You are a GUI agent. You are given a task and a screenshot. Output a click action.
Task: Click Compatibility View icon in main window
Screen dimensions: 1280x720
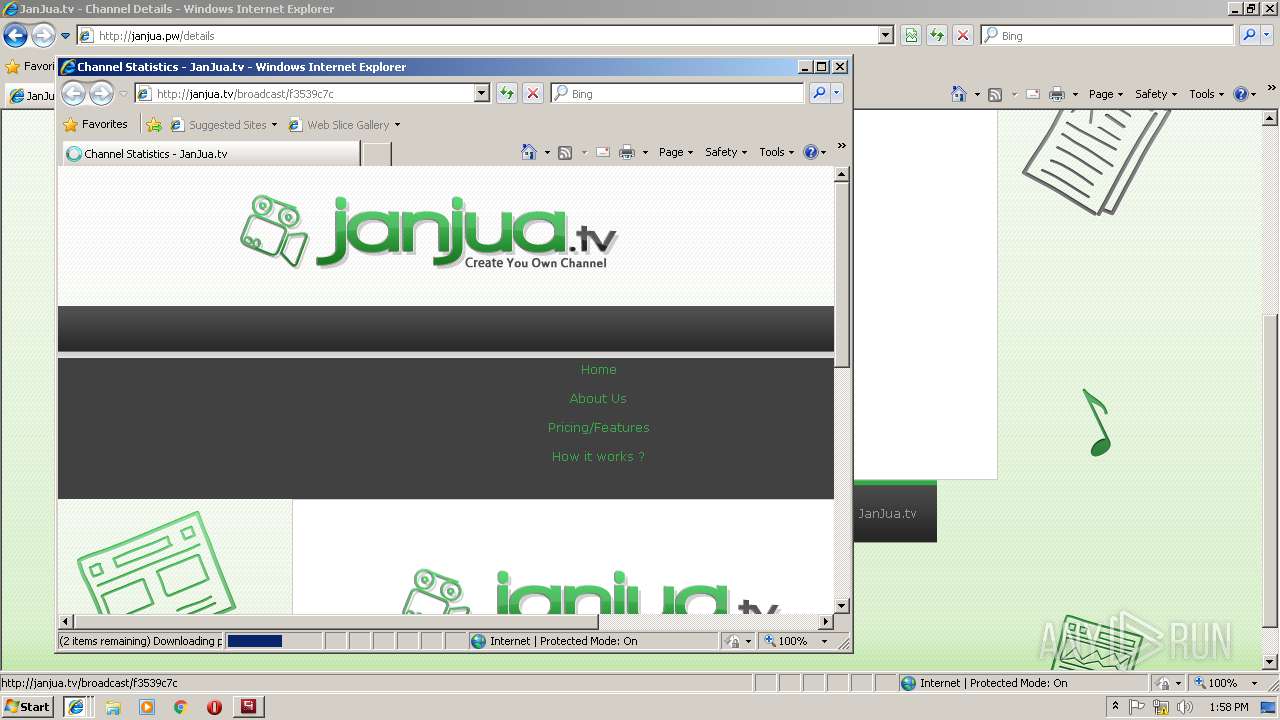coord(911,36)
